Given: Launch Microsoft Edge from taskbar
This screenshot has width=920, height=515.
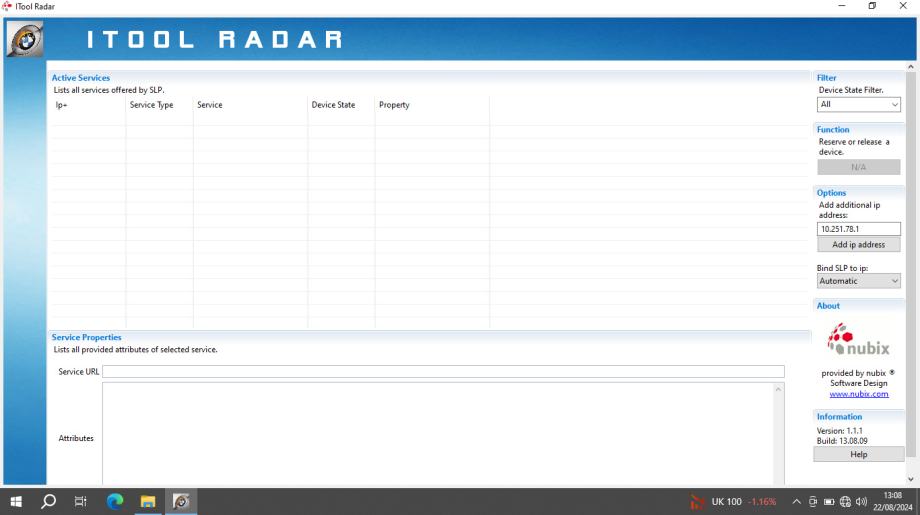Looking at the screenshot, I should 115,502.
